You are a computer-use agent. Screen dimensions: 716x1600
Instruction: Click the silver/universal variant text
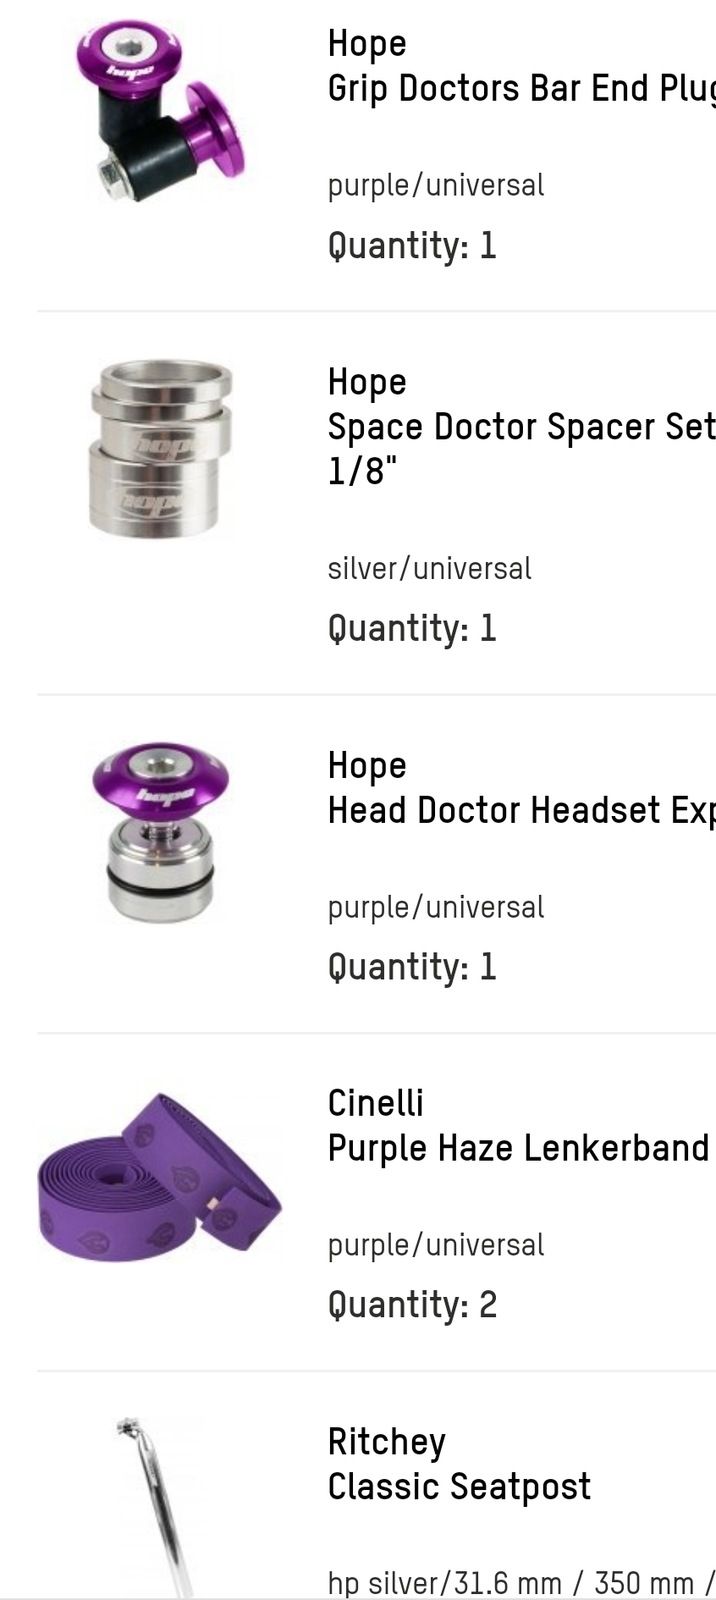(430, 568)
